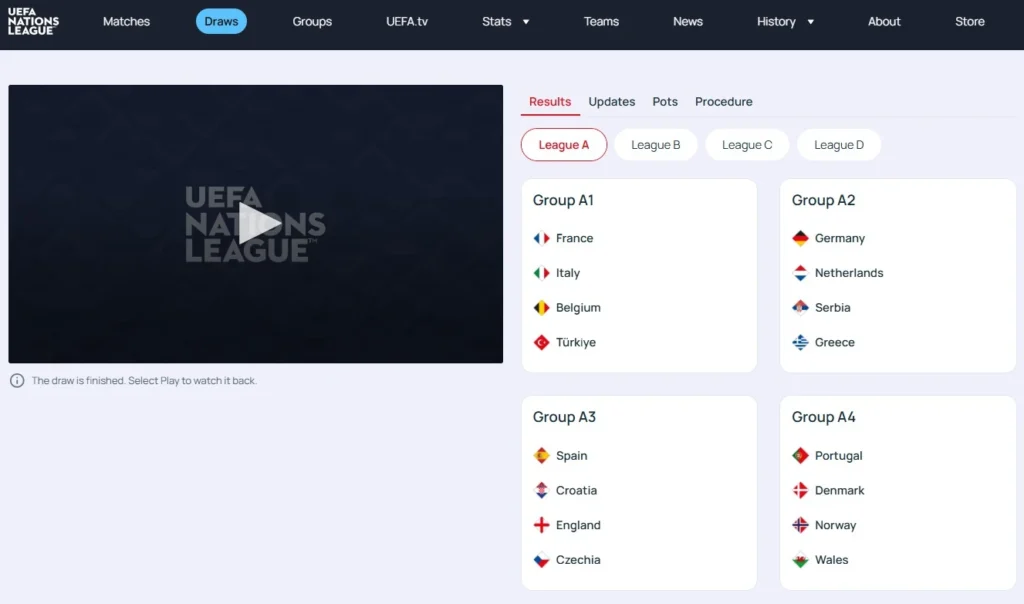Click the England flag icon
Screen dimensions: 1024x604
pos(541,525)
